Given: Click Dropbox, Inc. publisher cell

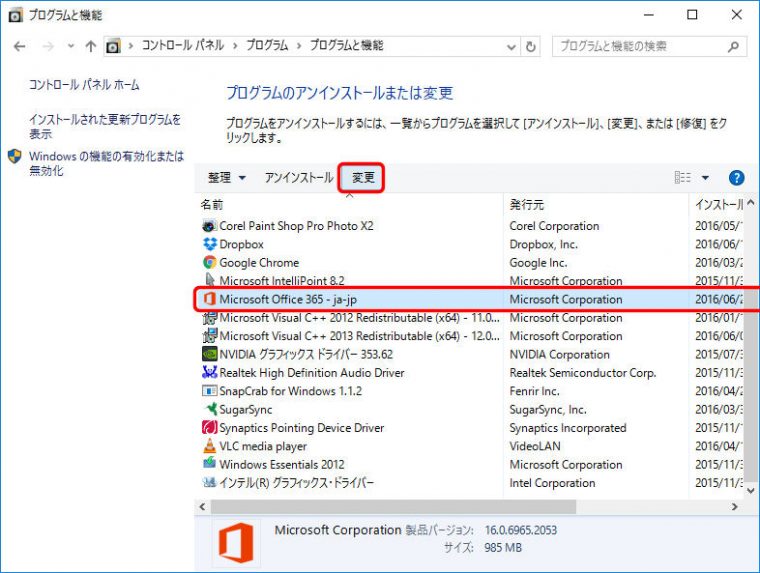Looking at the screenshot, I should pos(543,244).
